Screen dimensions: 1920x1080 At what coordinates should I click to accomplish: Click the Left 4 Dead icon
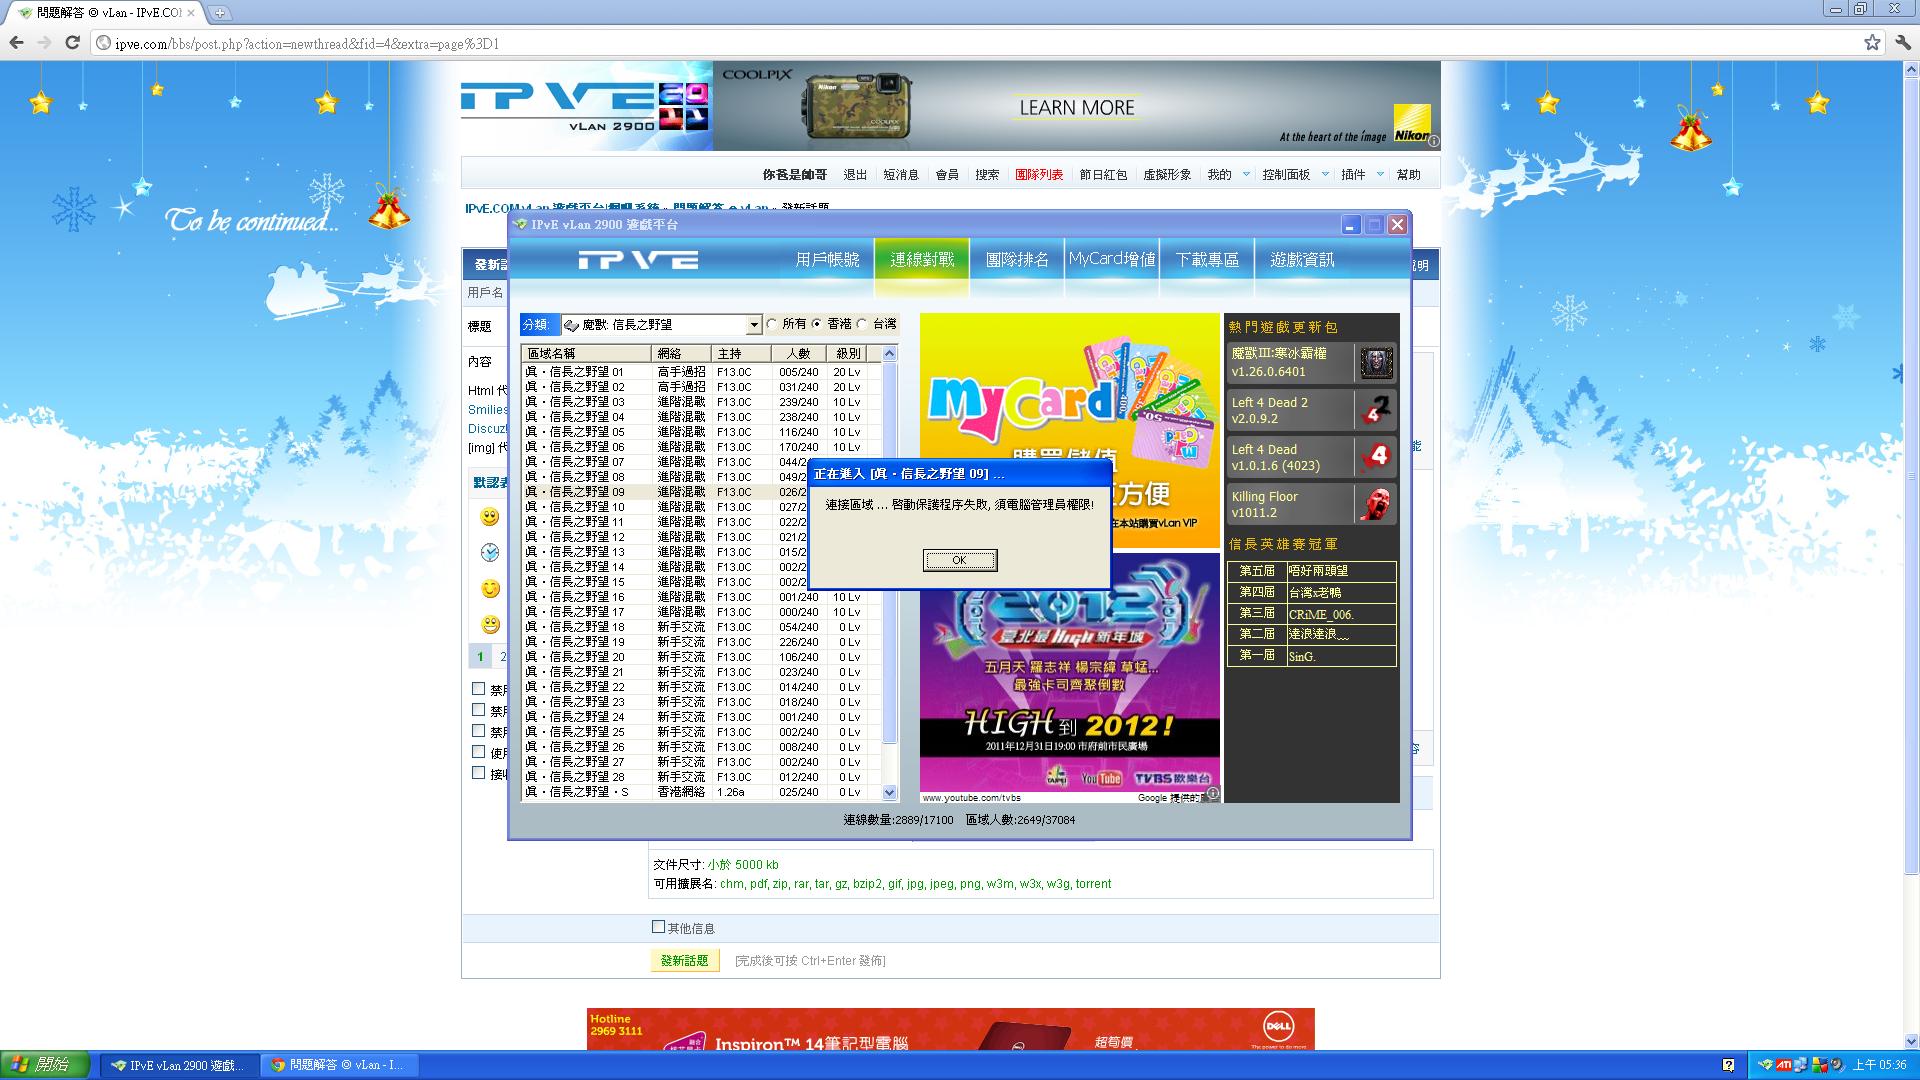pyautogui.click(x=1376, y=457)
